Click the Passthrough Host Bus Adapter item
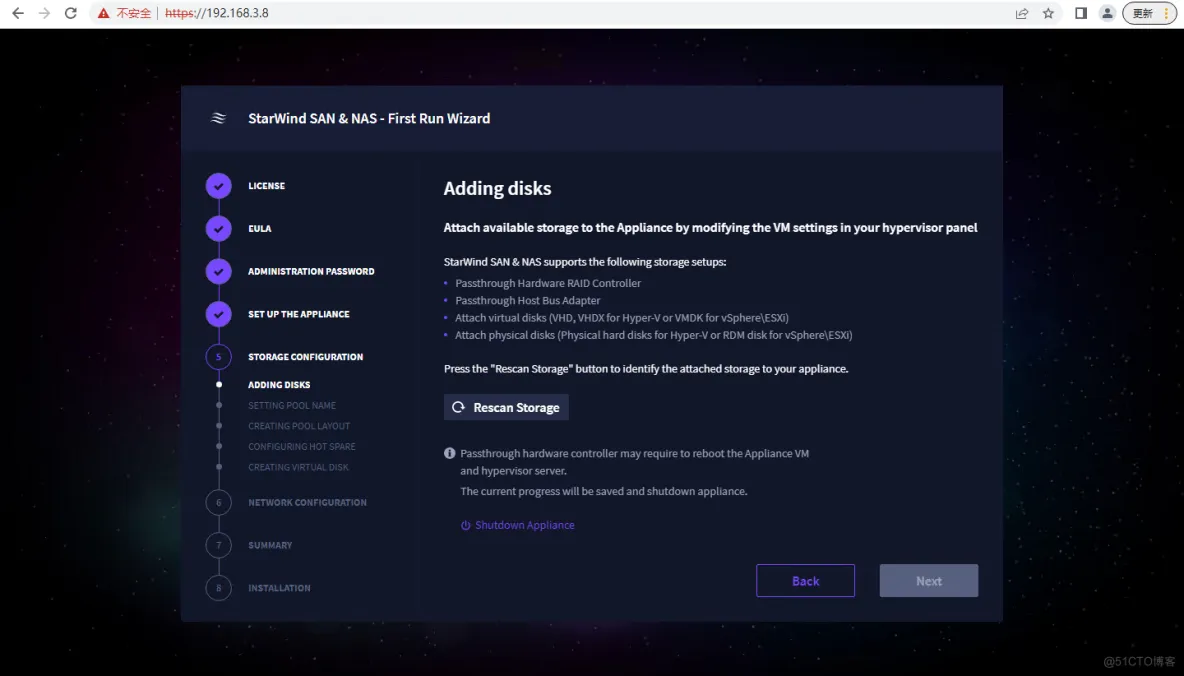The width and height of the screenshot is (1184, 676). coord(528,301)
